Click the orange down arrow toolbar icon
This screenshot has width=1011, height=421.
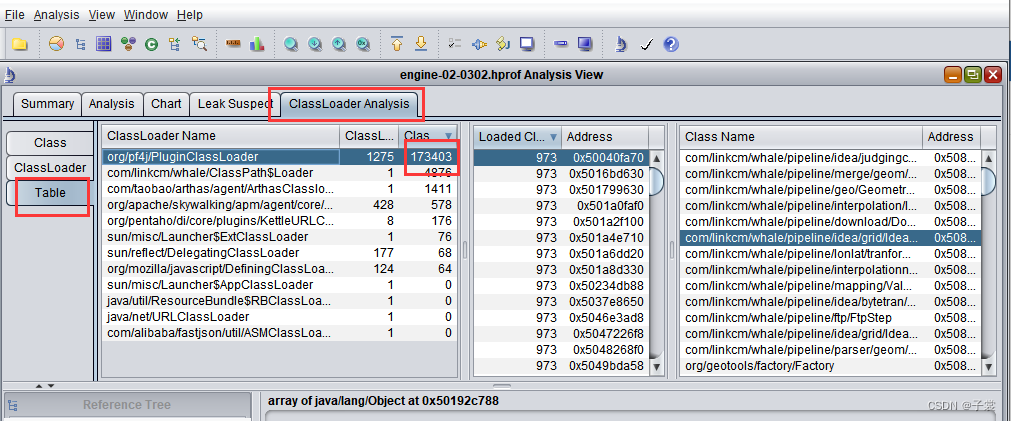pos(420,44)
